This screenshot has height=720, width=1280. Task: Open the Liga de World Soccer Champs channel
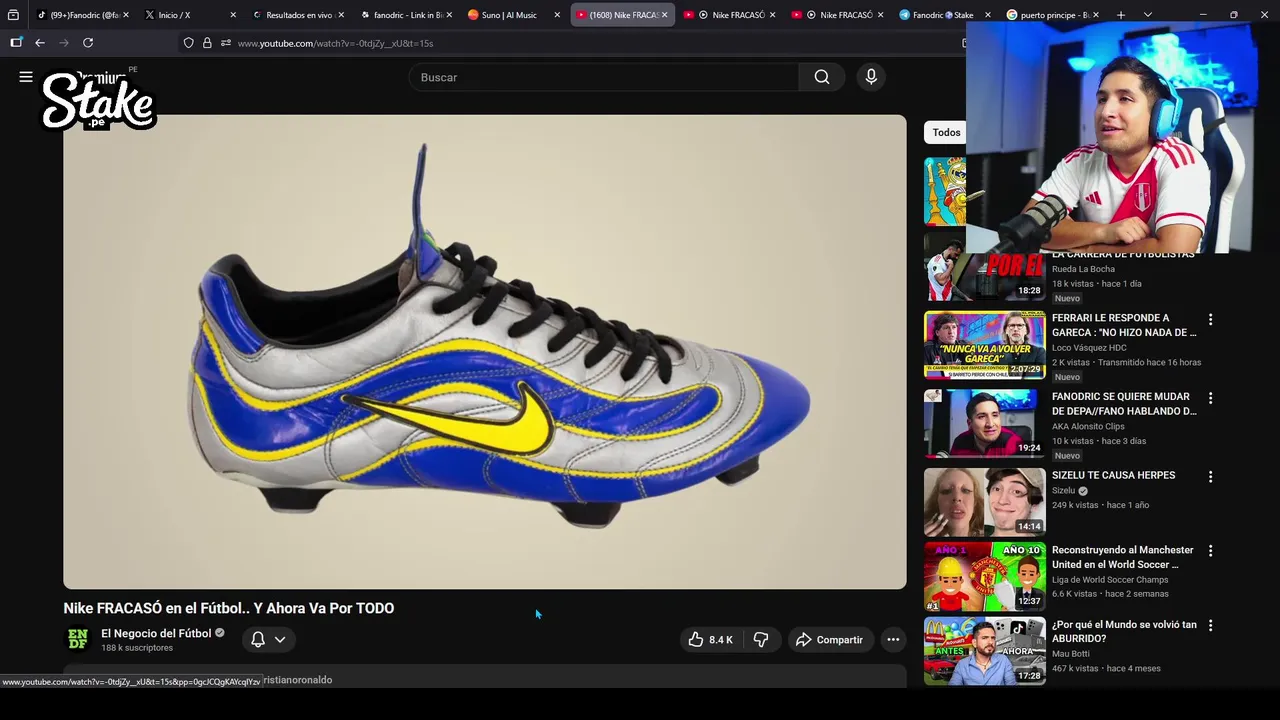1110,580
